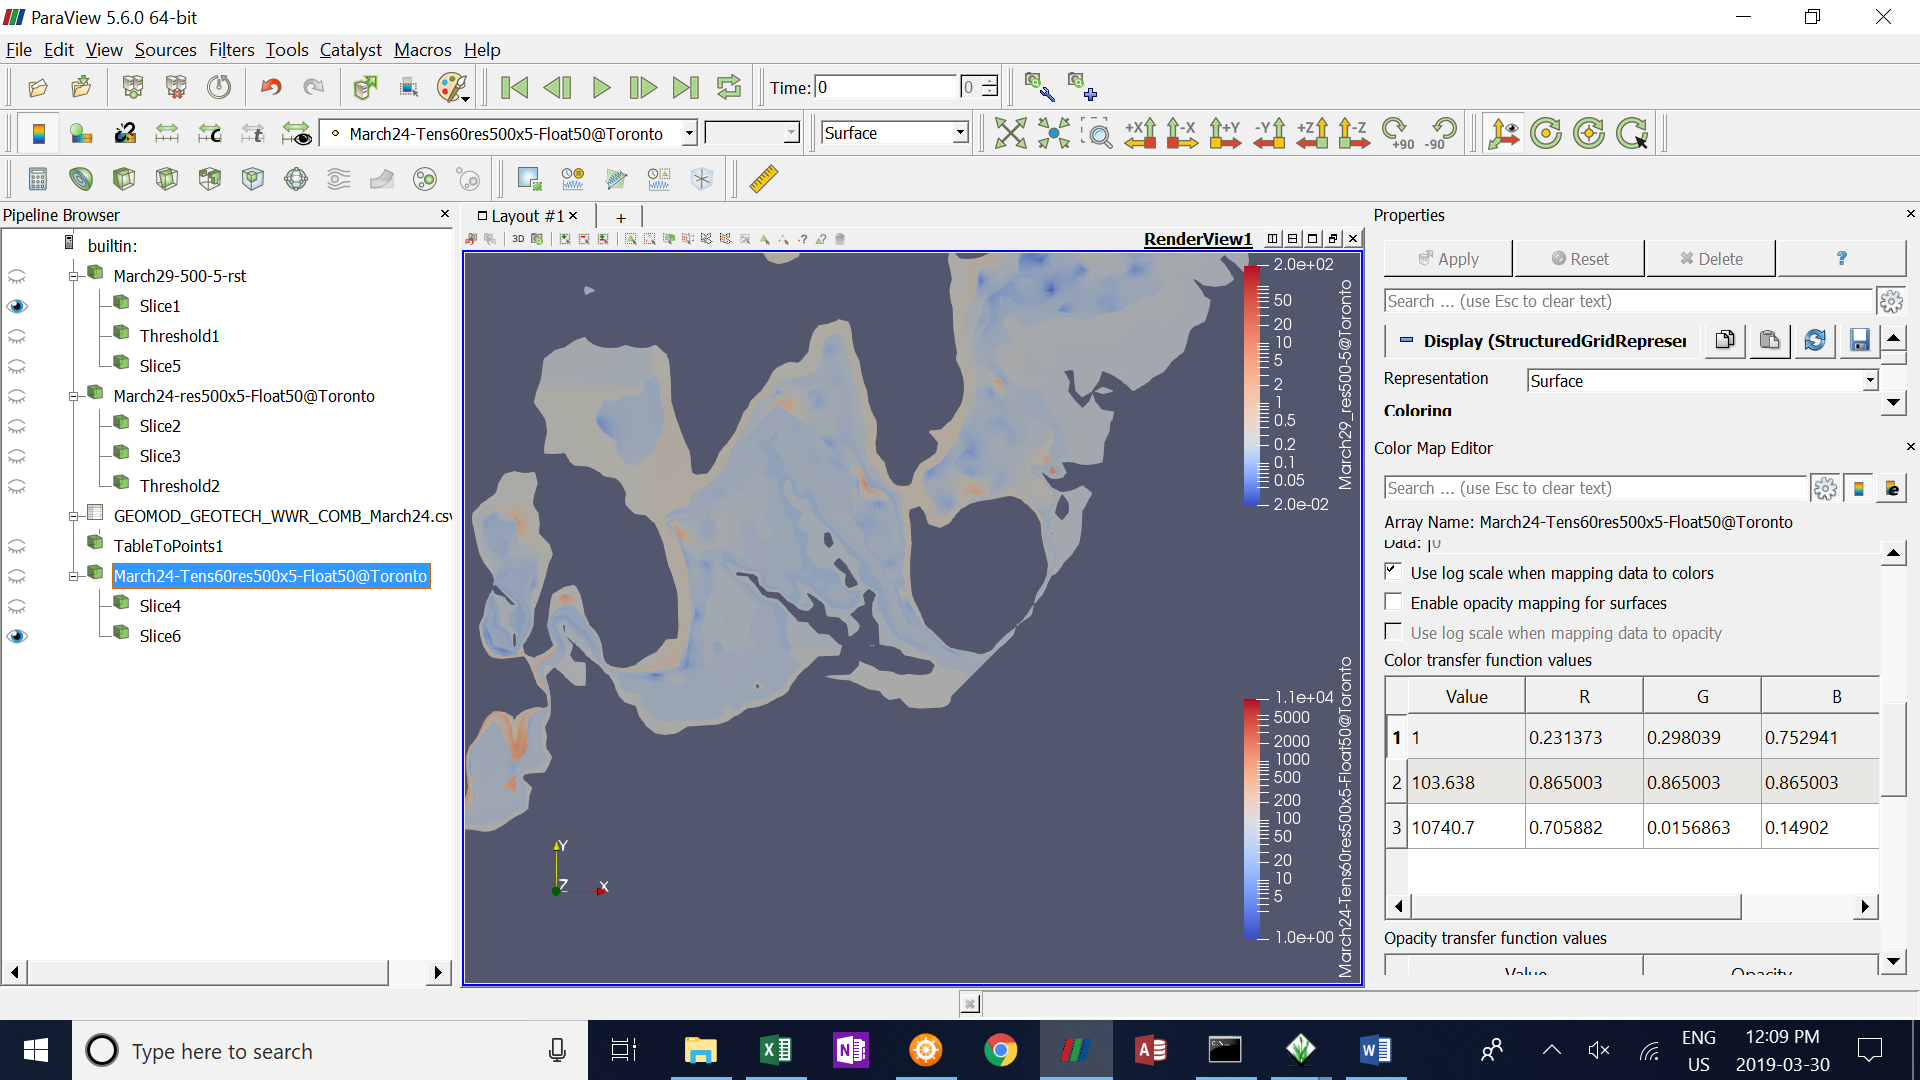Add a new layout tab
This screenshot has width=1920, height=1080.
click(620, 217)
